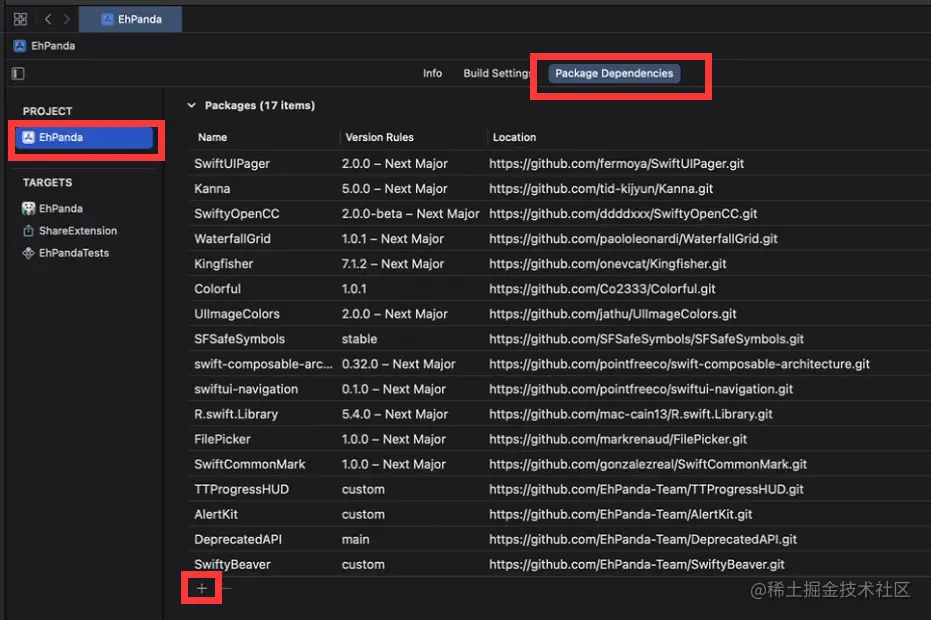The width and height of the screenshot is (931, 620).
Task: Click the ShareExtension target icon
Action: click(x=28, y=230)
